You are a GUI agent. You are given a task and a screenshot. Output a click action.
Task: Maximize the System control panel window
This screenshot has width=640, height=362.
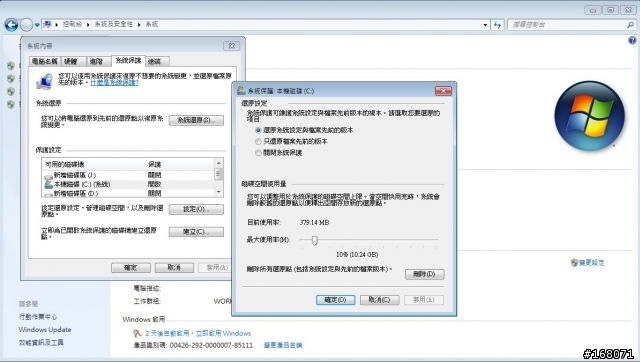coord(611,10)
